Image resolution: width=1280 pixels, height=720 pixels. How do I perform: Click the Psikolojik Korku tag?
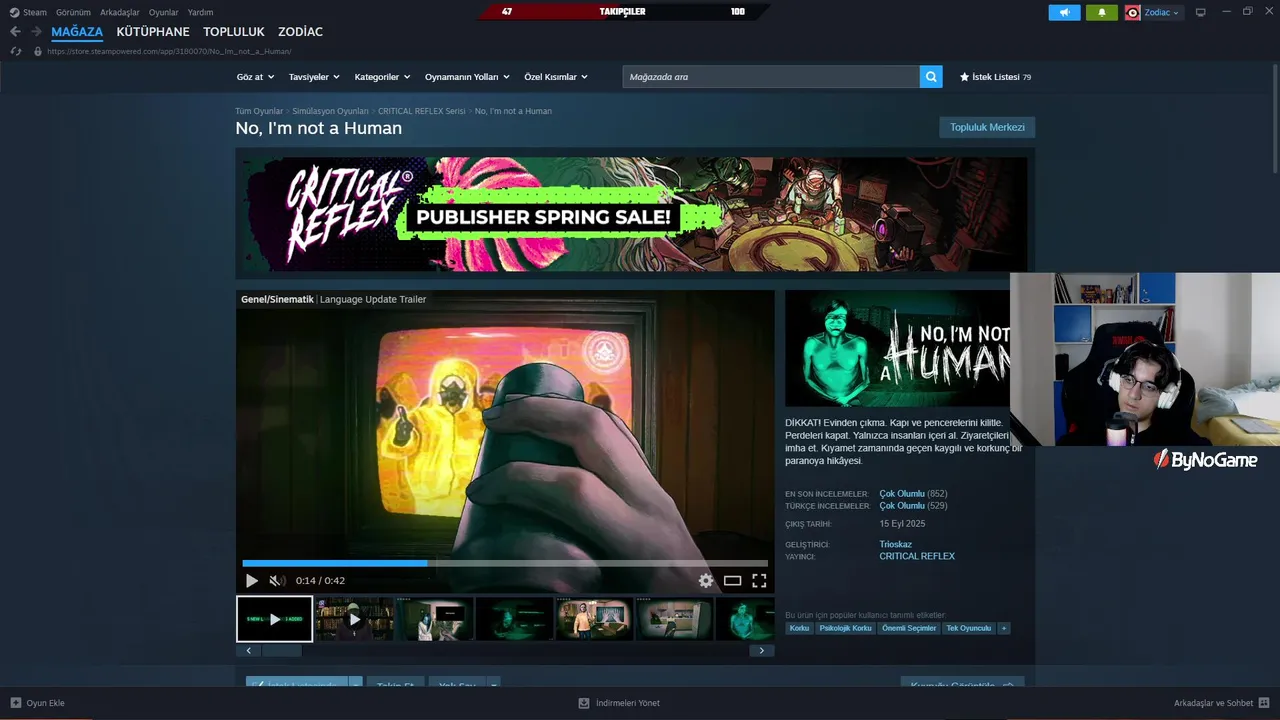point(845,628)
